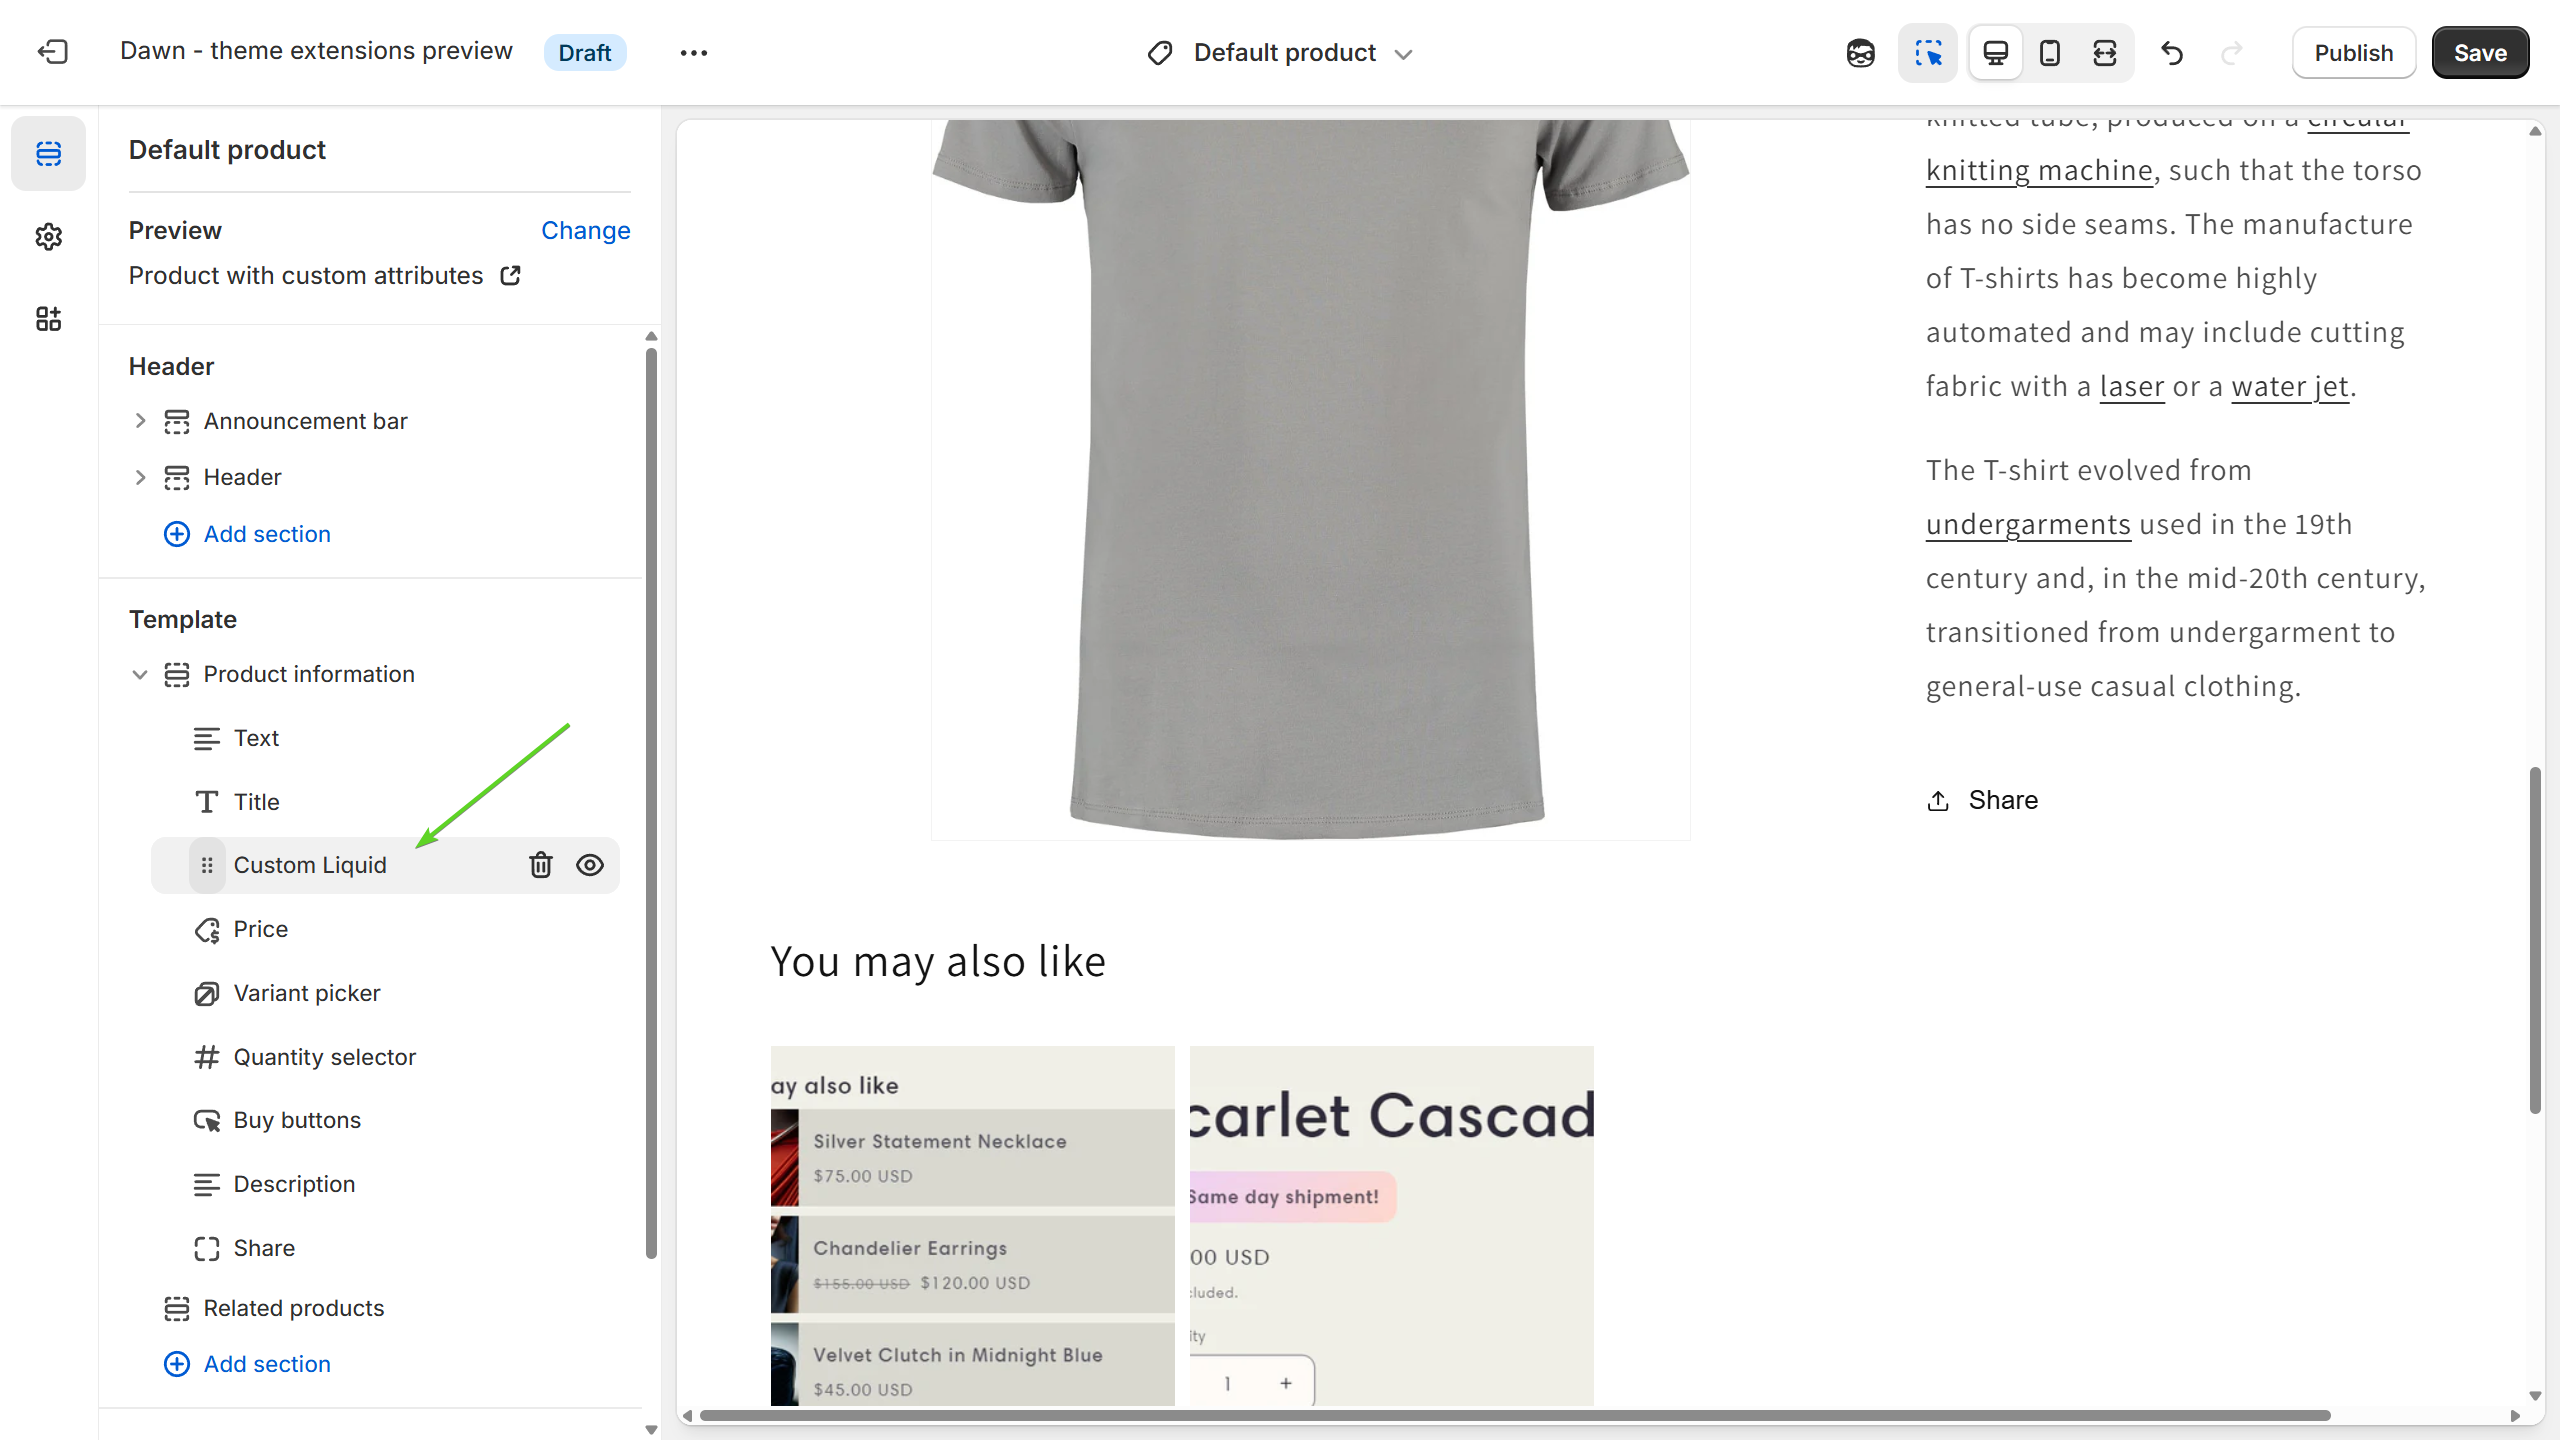Click the preview's horizontal scrollbar

(x=1514, y=1415)
